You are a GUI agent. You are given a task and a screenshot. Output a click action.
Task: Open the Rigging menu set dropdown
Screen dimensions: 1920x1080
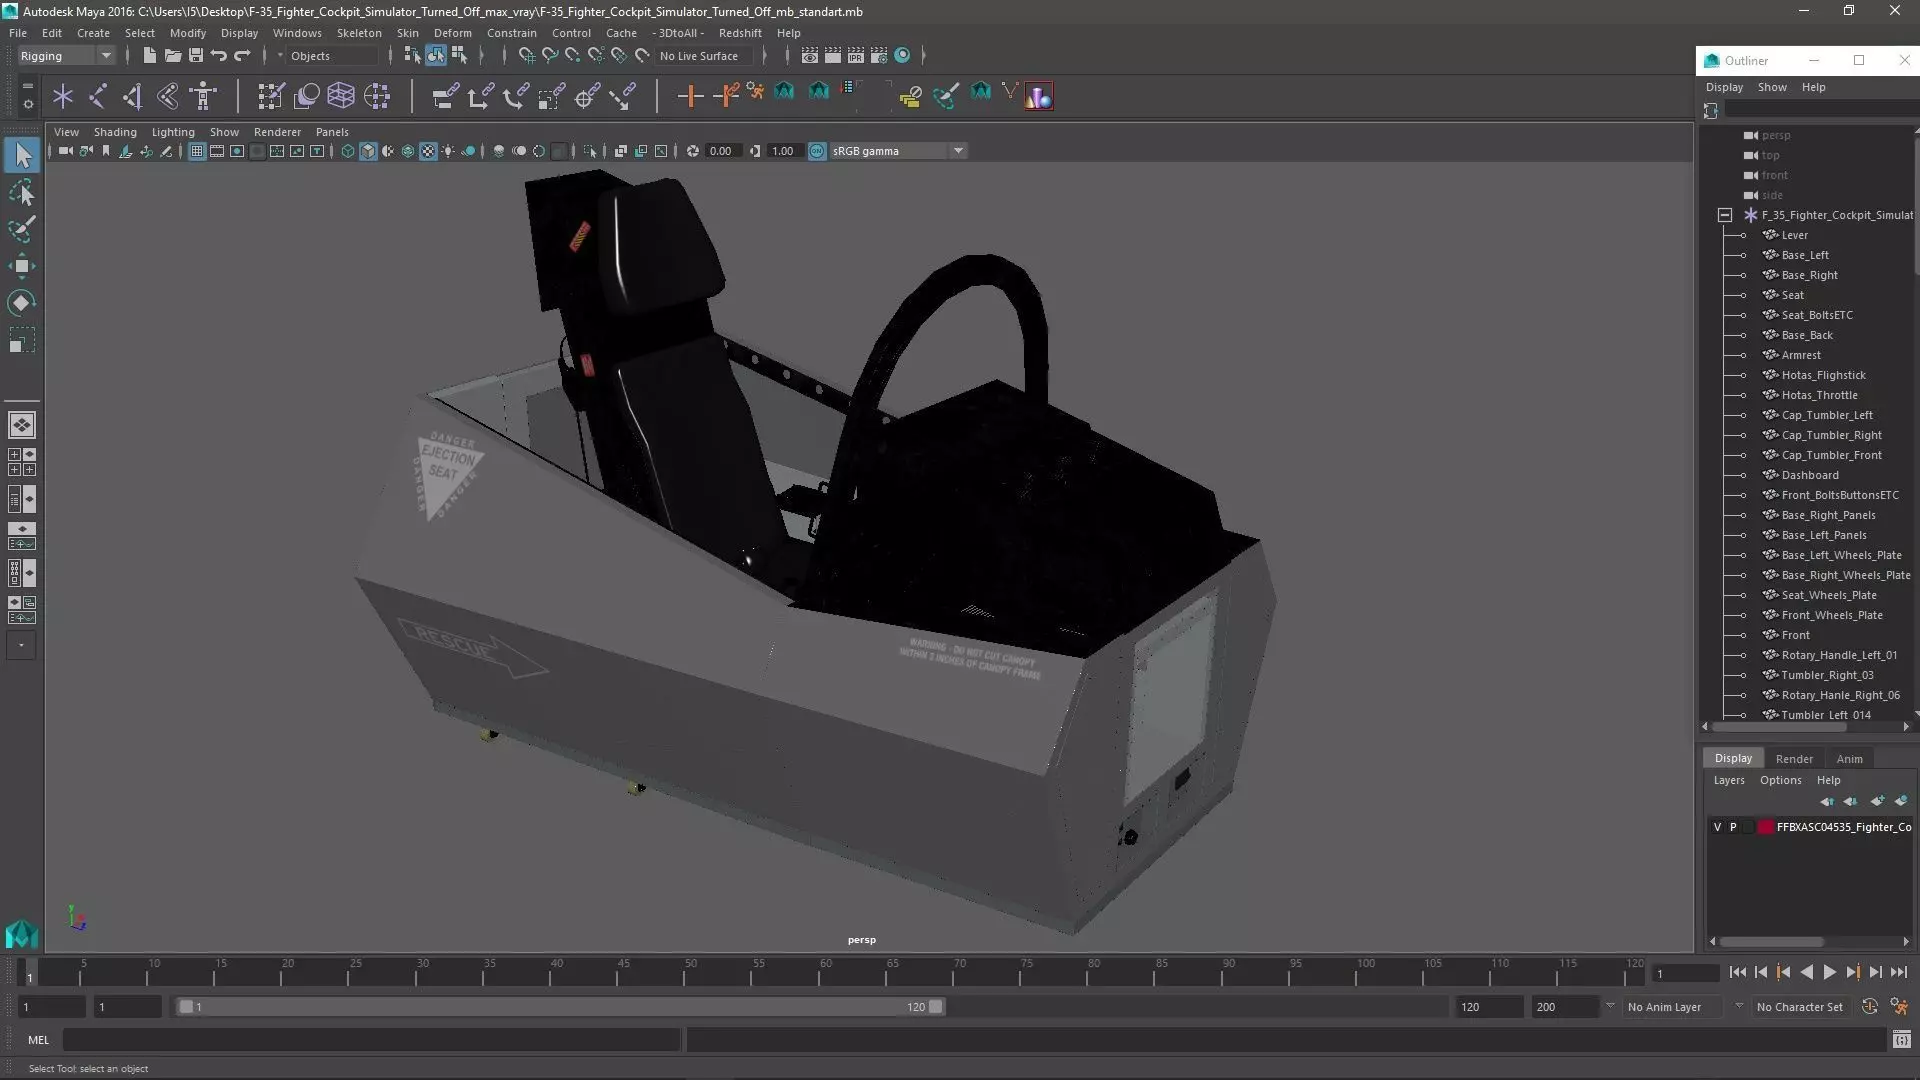point(66,56)
